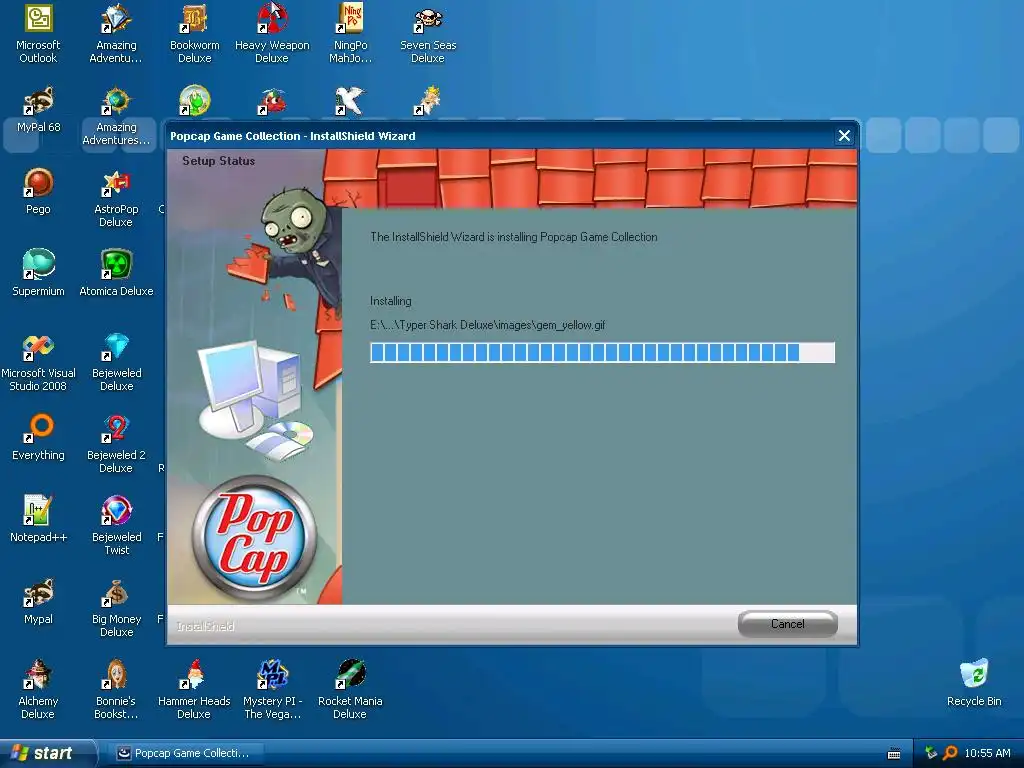Select the NingPo MahJong shortcut
This screenshot has height=768, width=1024.
(350, 33)
